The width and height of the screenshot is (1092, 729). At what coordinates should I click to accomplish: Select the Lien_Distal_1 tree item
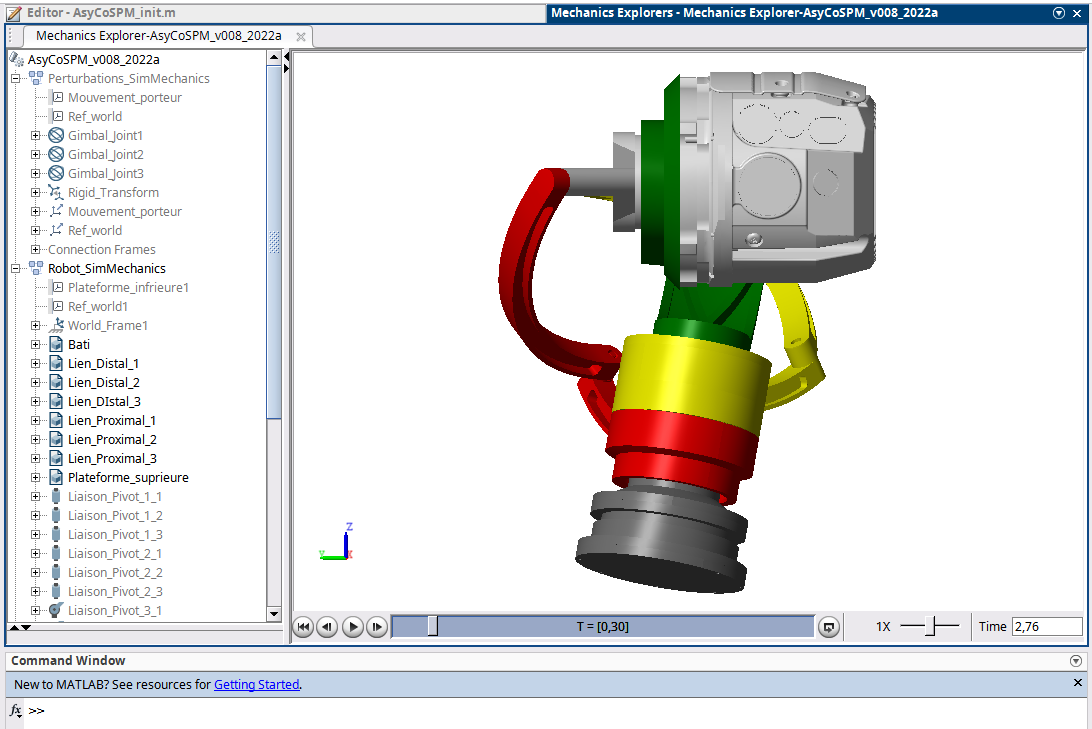104,363
